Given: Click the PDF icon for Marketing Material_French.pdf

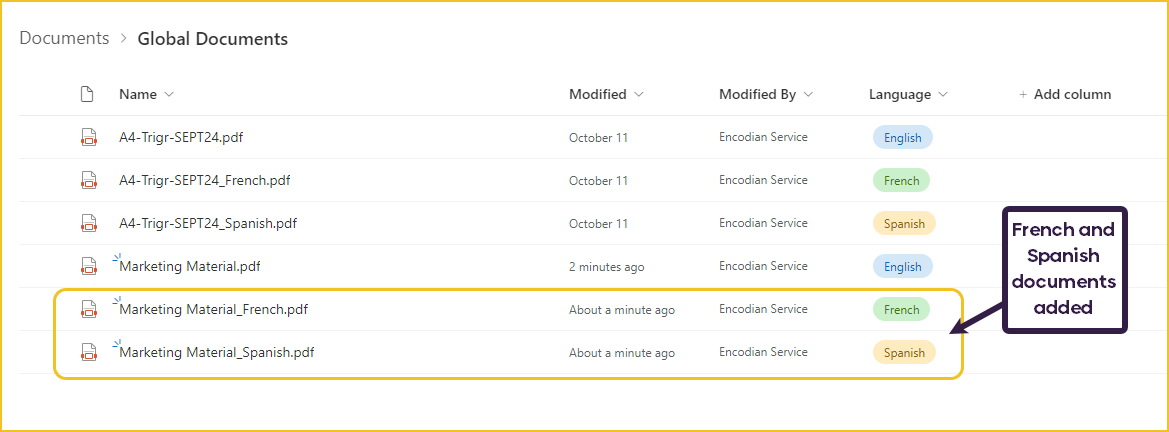Looking at the screenshot, I should pyautogui.click(x=89, y=310).
